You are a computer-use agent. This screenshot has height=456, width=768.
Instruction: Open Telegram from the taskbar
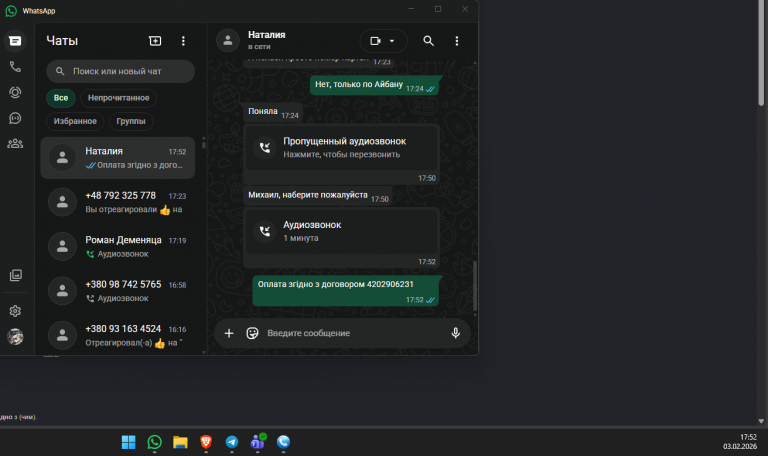(232, 442)
